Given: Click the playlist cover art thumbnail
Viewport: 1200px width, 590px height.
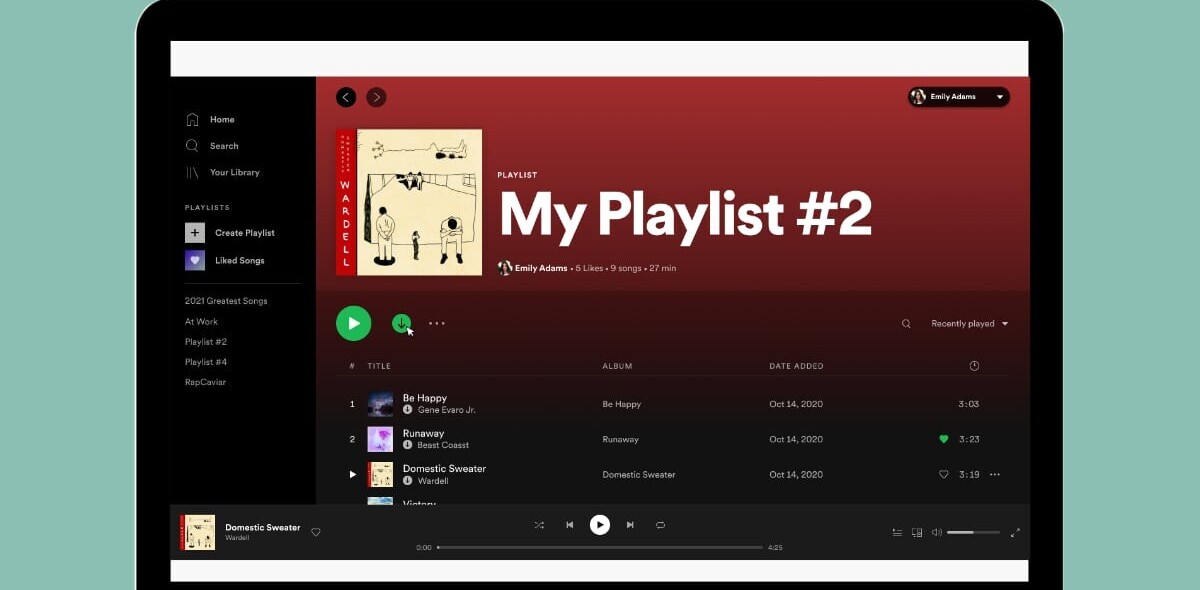Looking at the screenshot, I should [409, 202].
